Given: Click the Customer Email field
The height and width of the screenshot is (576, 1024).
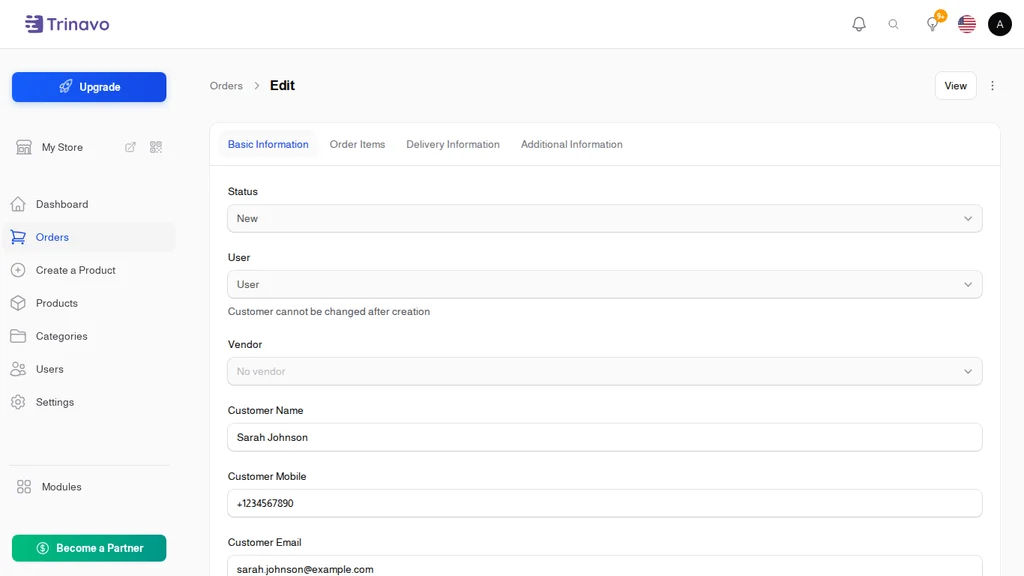Looking at the screenshot, I should pos(605,566).
